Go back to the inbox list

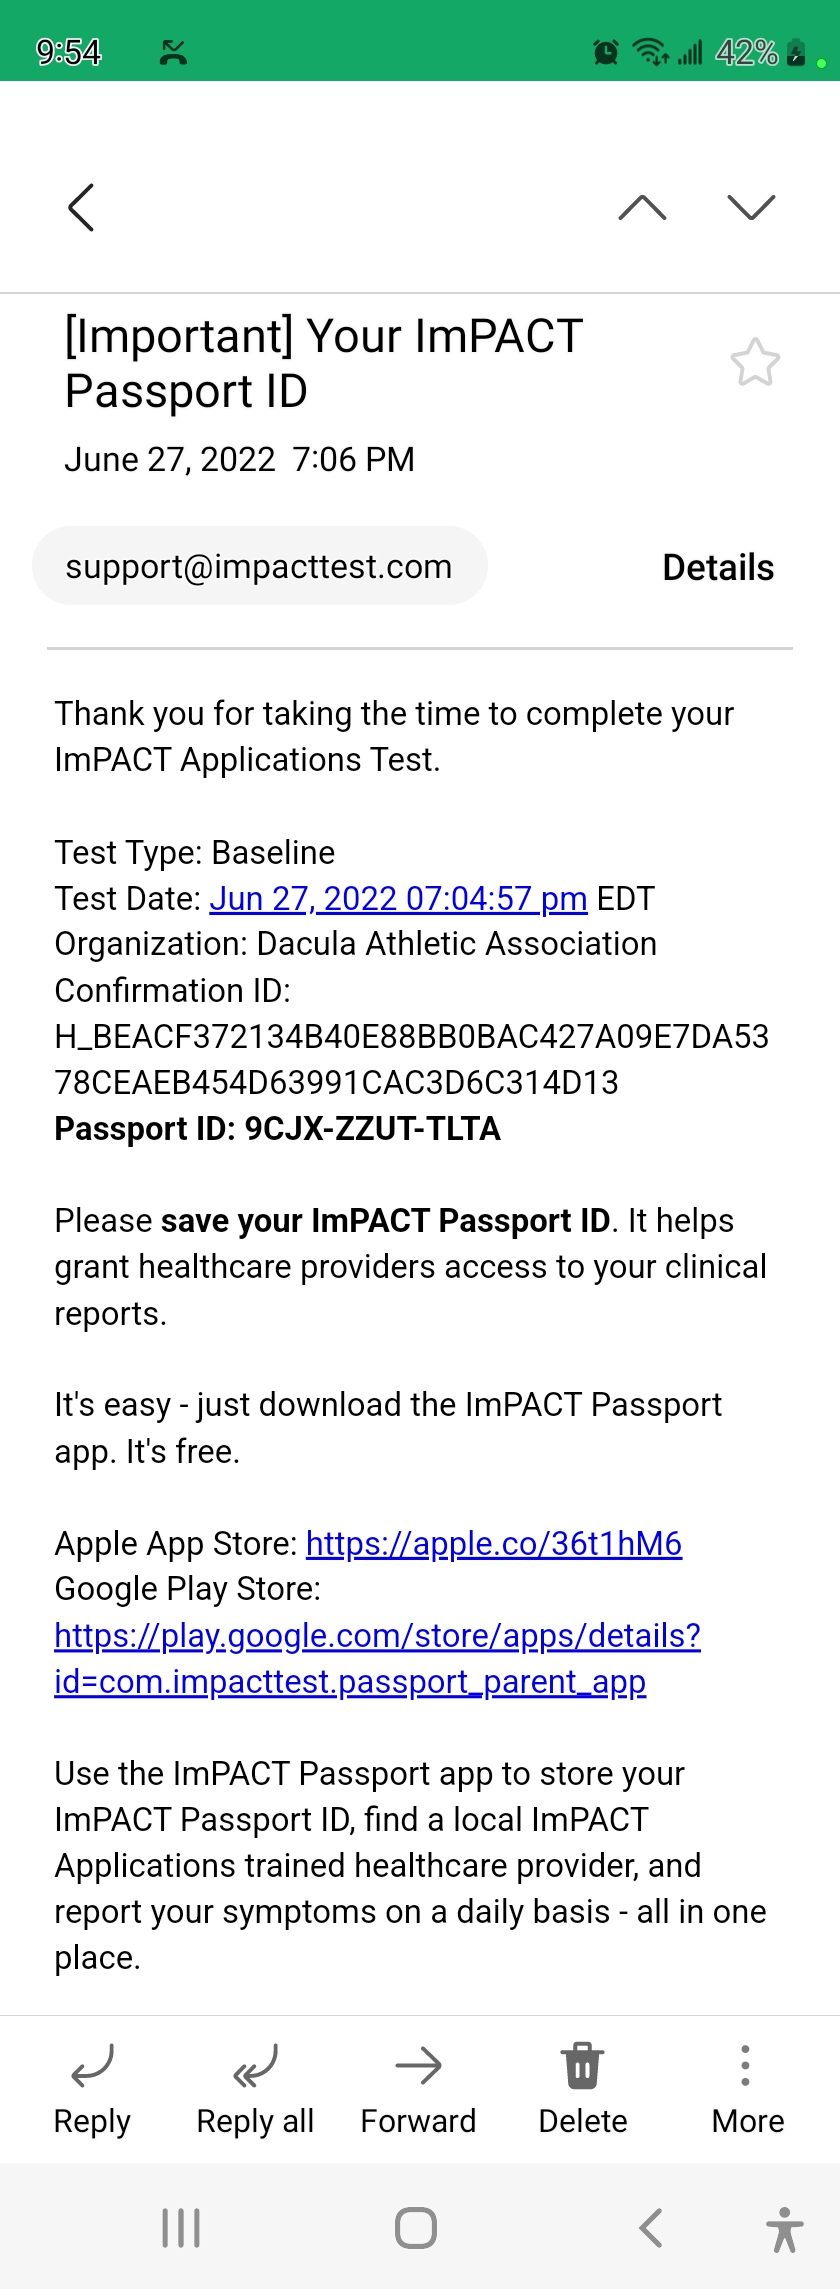click(x=81, y=207)
